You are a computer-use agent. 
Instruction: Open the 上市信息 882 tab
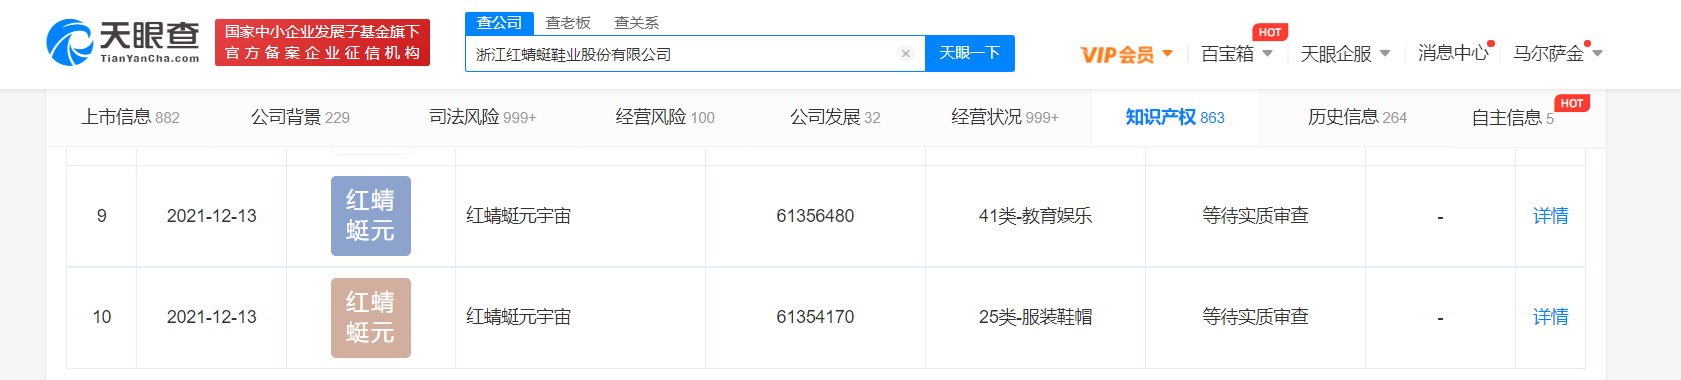[130, 117]
